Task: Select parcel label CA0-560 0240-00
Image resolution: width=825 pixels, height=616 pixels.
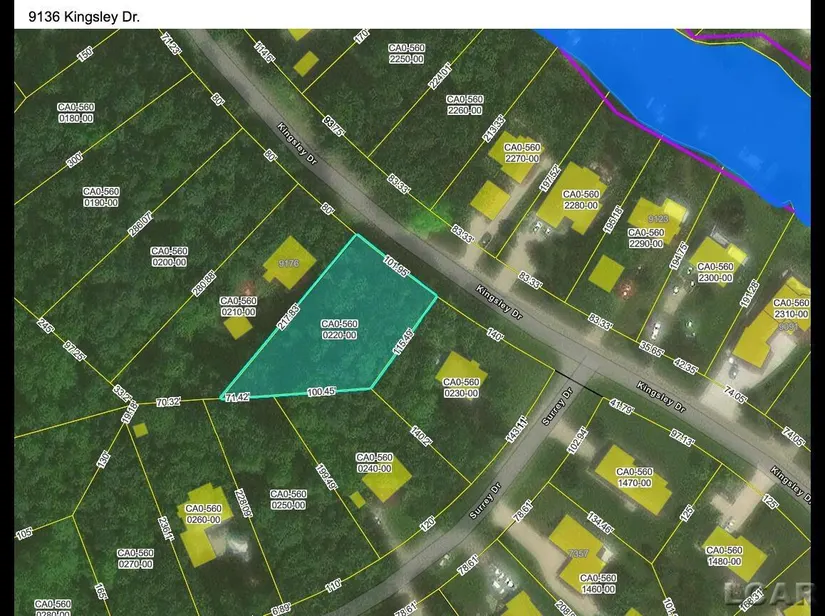Action: tap(377, 463)
